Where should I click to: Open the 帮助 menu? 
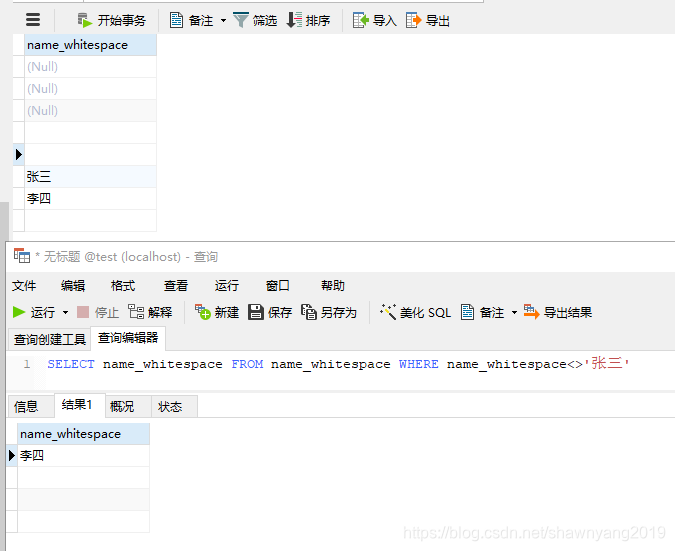[x=333, y=285]
